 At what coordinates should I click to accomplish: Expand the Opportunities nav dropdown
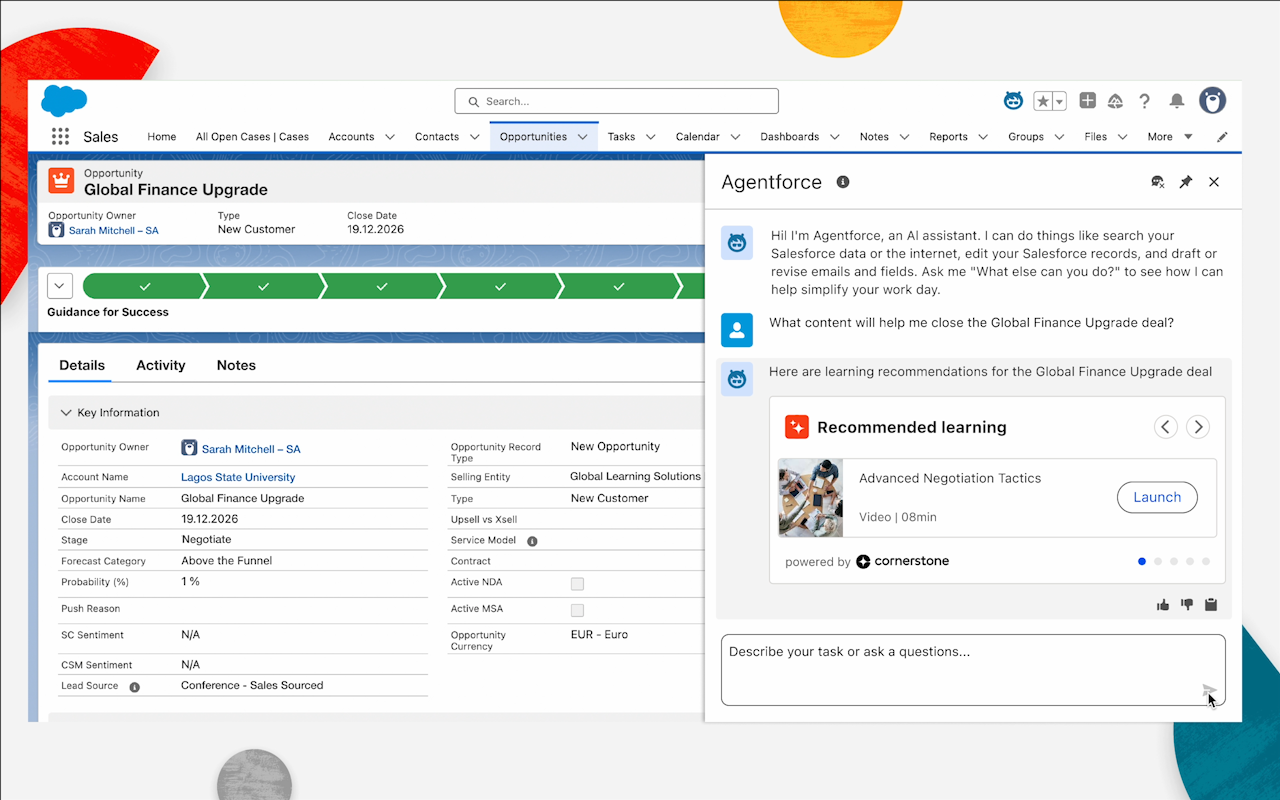(583, 137)
